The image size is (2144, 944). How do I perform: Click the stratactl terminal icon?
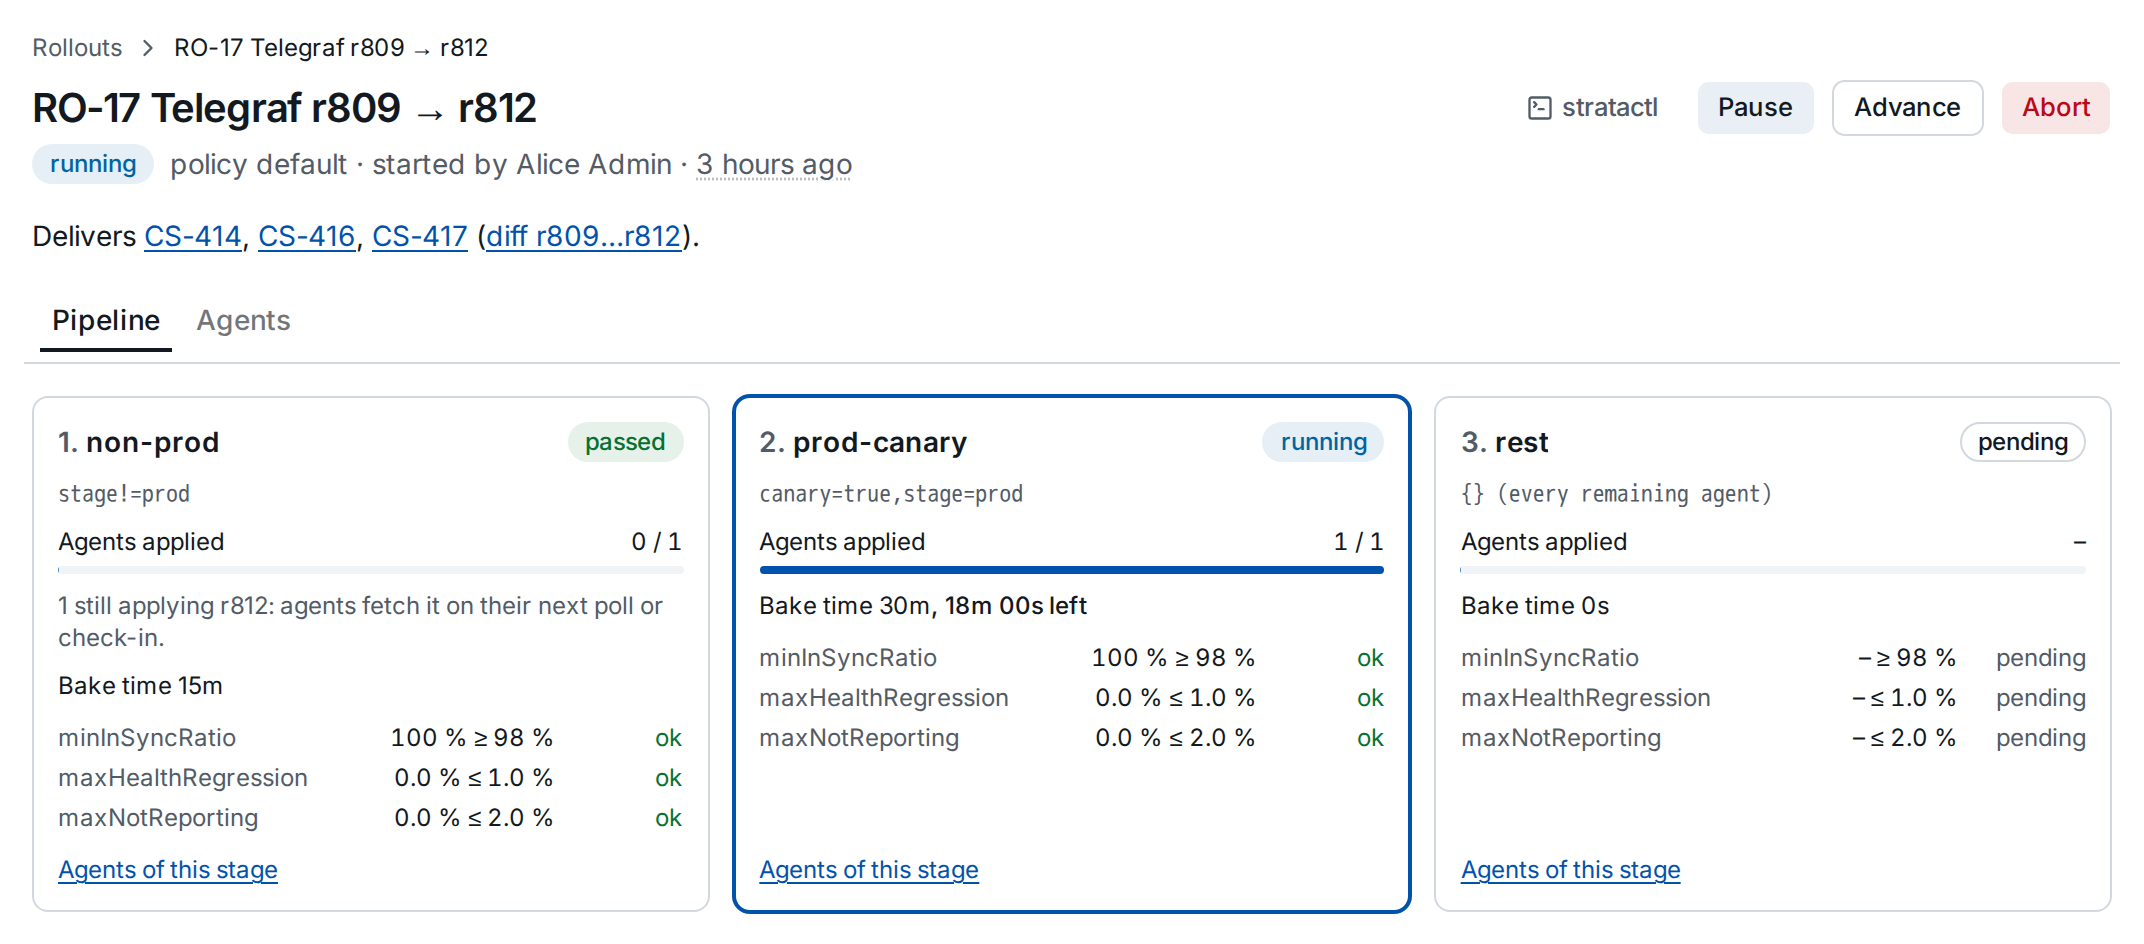coord(1540,108)
